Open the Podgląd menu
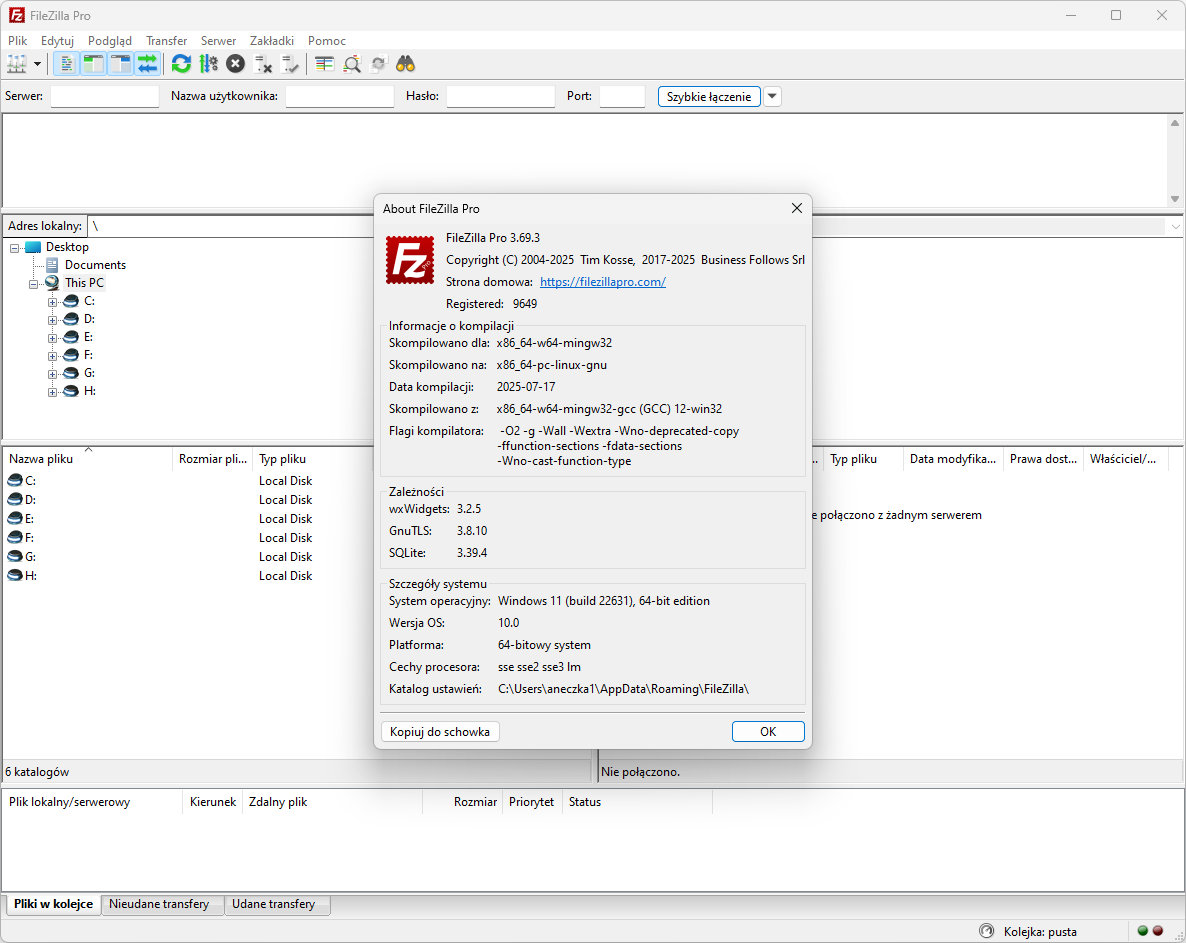1186x943 pixels. click(x=110, y=41)
